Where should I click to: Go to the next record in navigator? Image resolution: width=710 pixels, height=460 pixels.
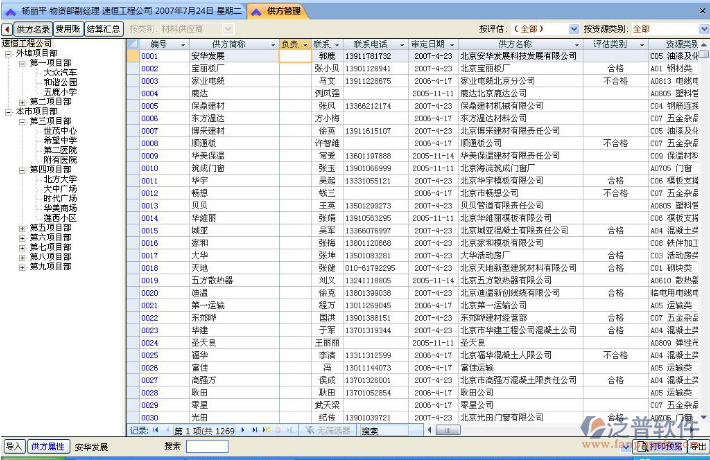point(243,430)
